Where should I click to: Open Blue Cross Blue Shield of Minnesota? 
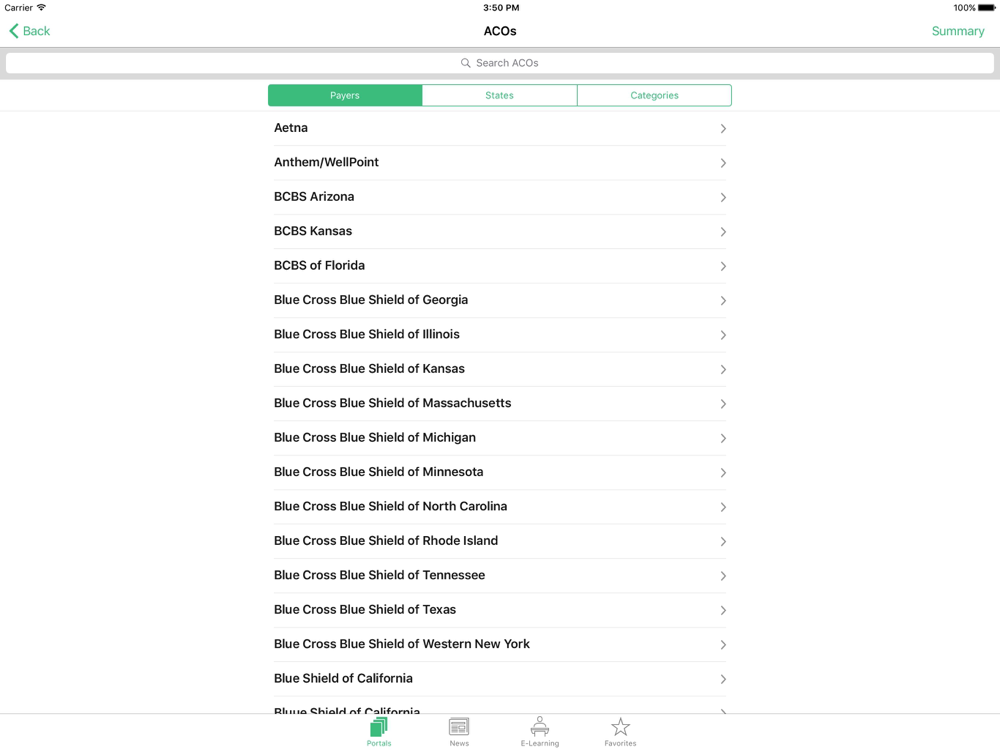coord(500,473)
